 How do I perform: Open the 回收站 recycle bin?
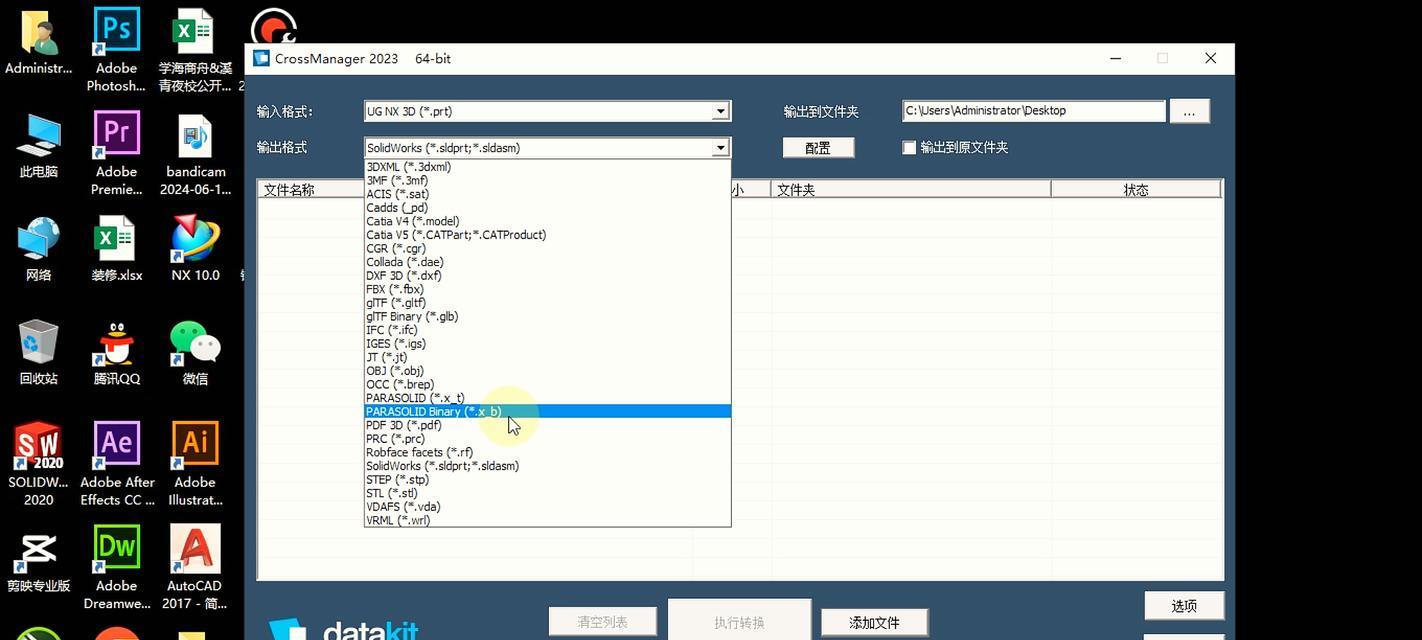click(x=38, y=352)
